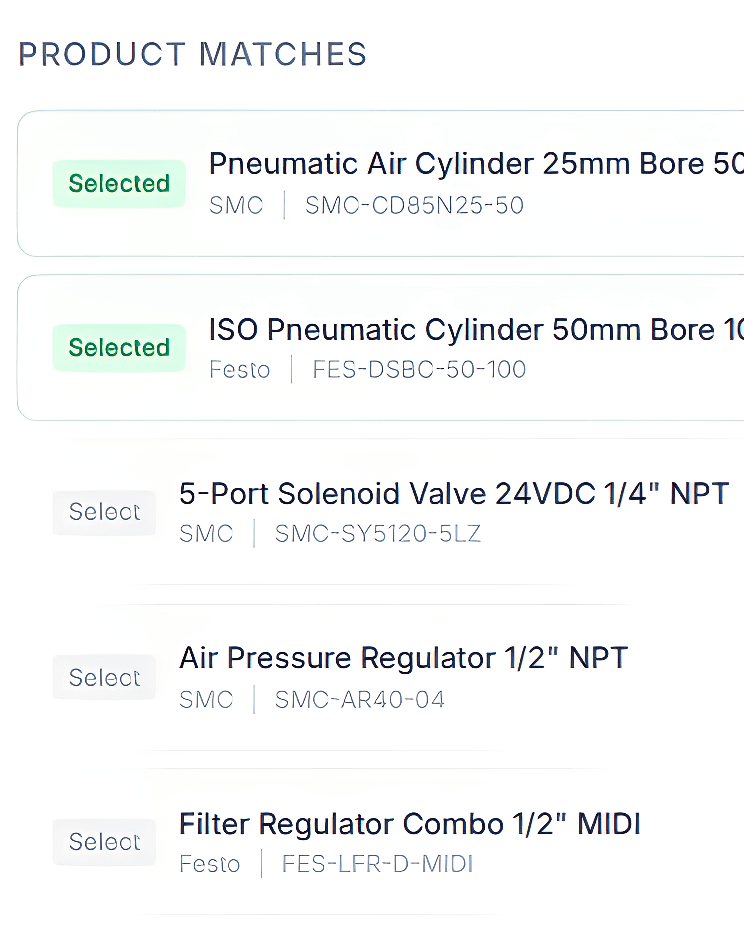744x938 pixels.
Task: Deselect the ISO Pneumatic Cylinder via its Selected badge
Action: pos(119,347)
